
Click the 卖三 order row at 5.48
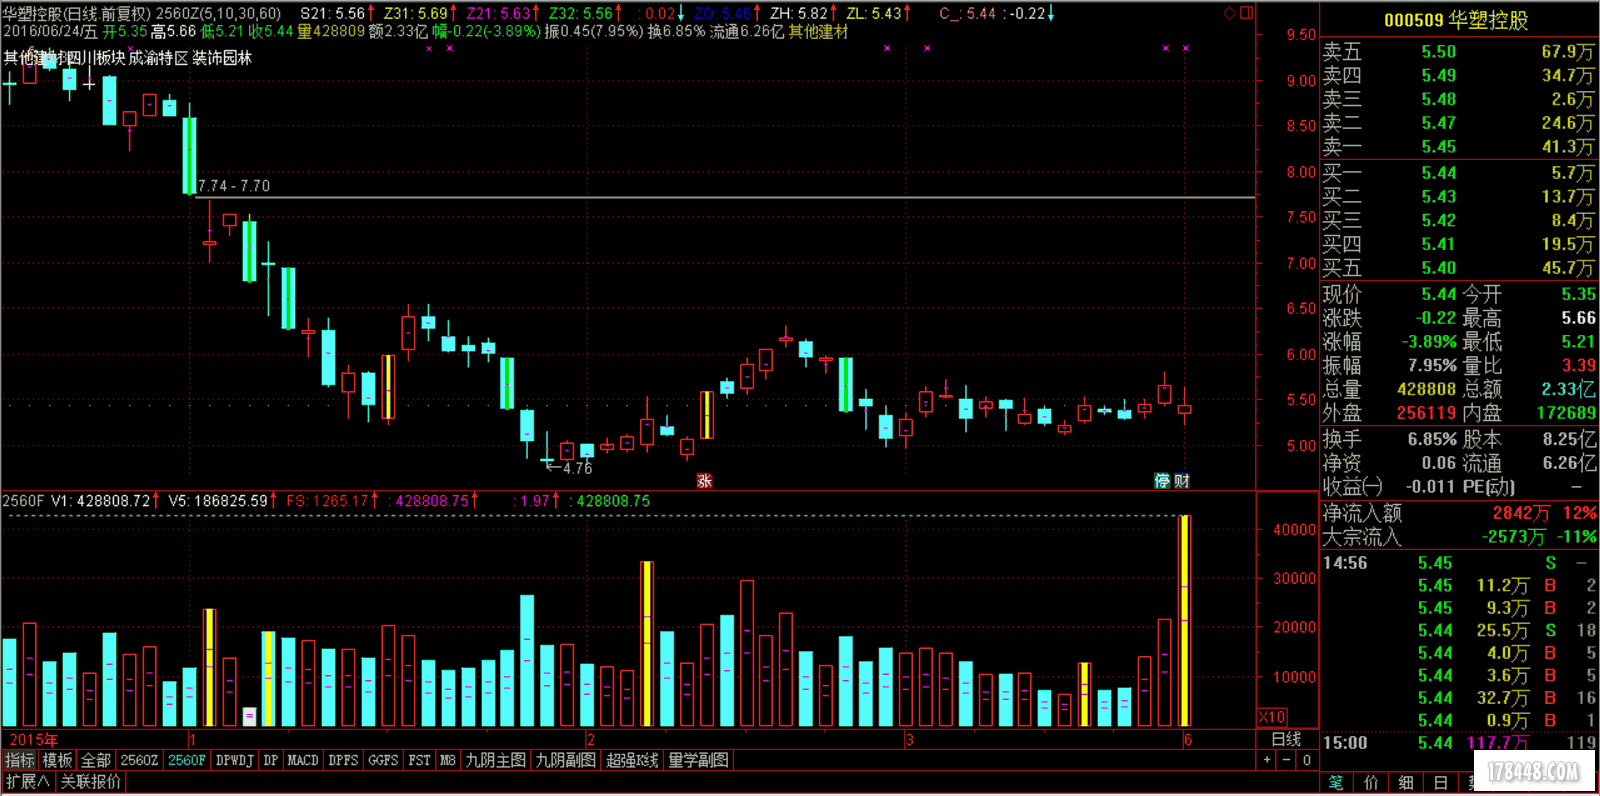(1459, 99)
